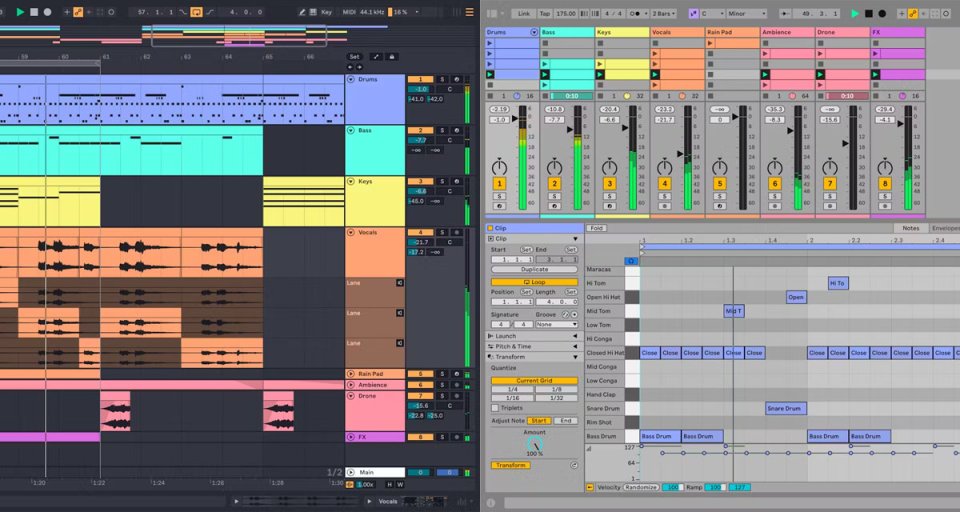The image size is (960, 512).
Task: Click the Duplicate button in Clip panel
Action: 534,269
